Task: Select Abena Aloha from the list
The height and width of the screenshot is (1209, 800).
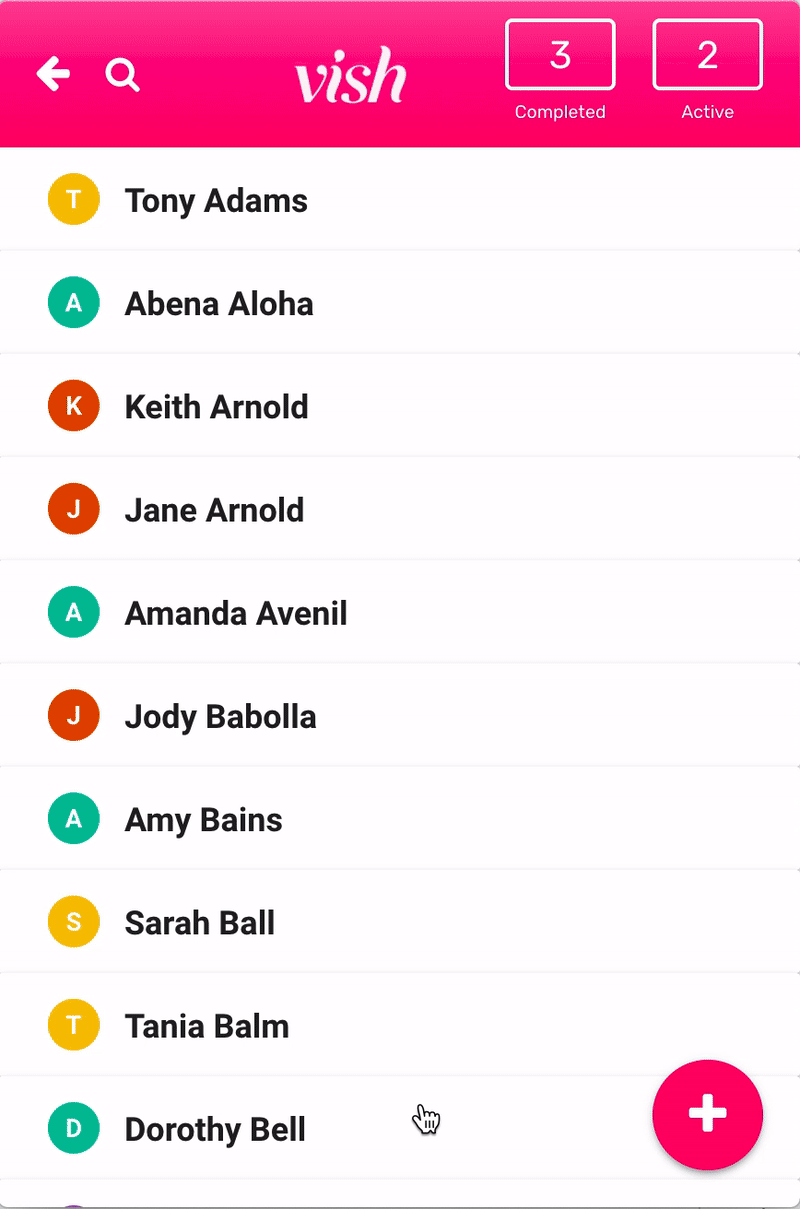Action: click(219, 304)
